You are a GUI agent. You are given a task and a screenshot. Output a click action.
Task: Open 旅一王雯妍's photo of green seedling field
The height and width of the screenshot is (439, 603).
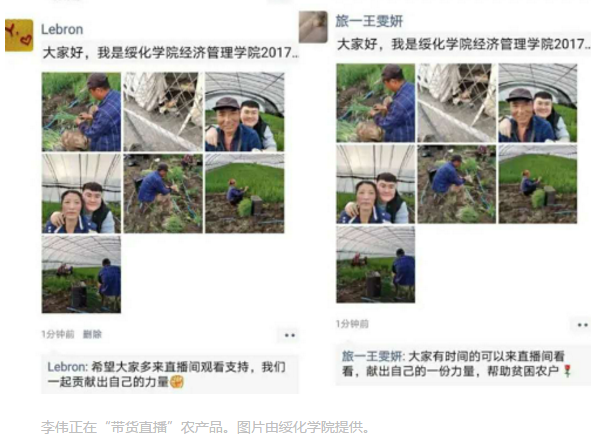pyautogui.click(x=538, y=184)
